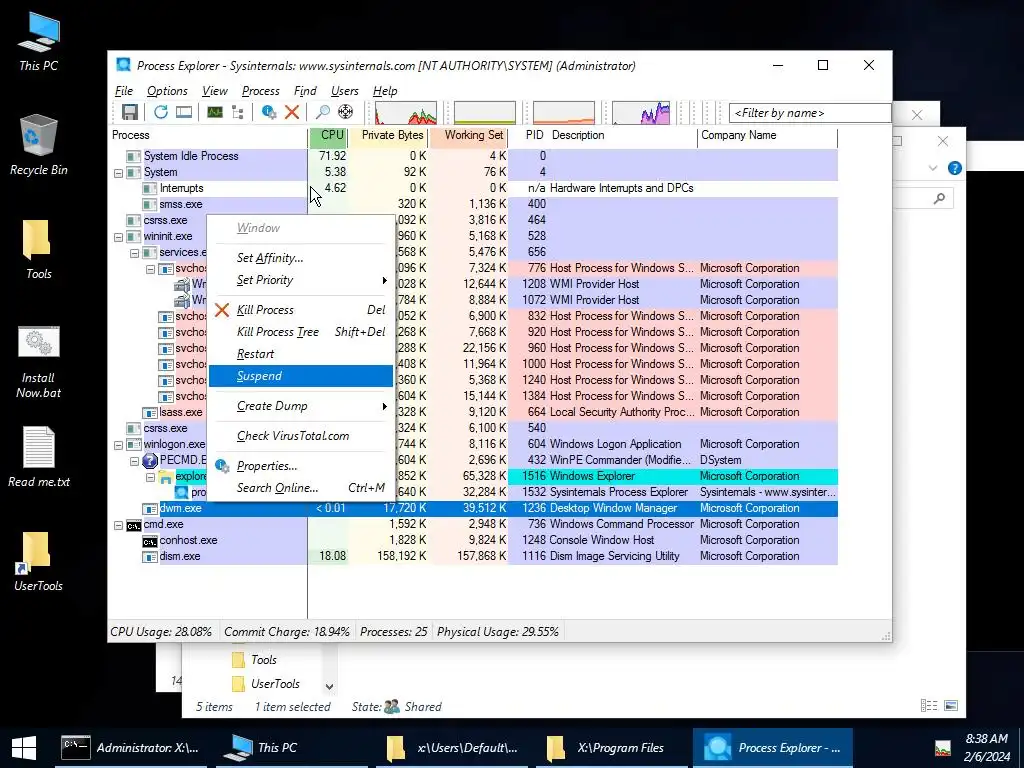Viewport: 1024px width, 768px height.
Task: Select the conhost.exe process row
Action: [473, 540]
